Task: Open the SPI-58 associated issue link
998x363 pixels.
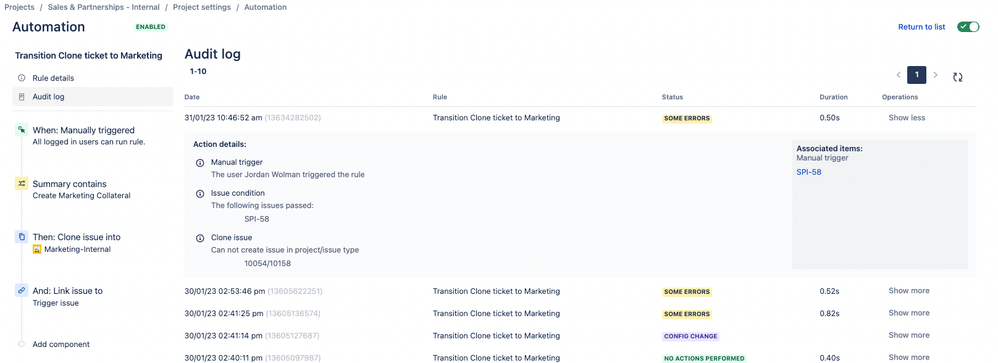Action: pyautogui.click(x=808, y=172)
